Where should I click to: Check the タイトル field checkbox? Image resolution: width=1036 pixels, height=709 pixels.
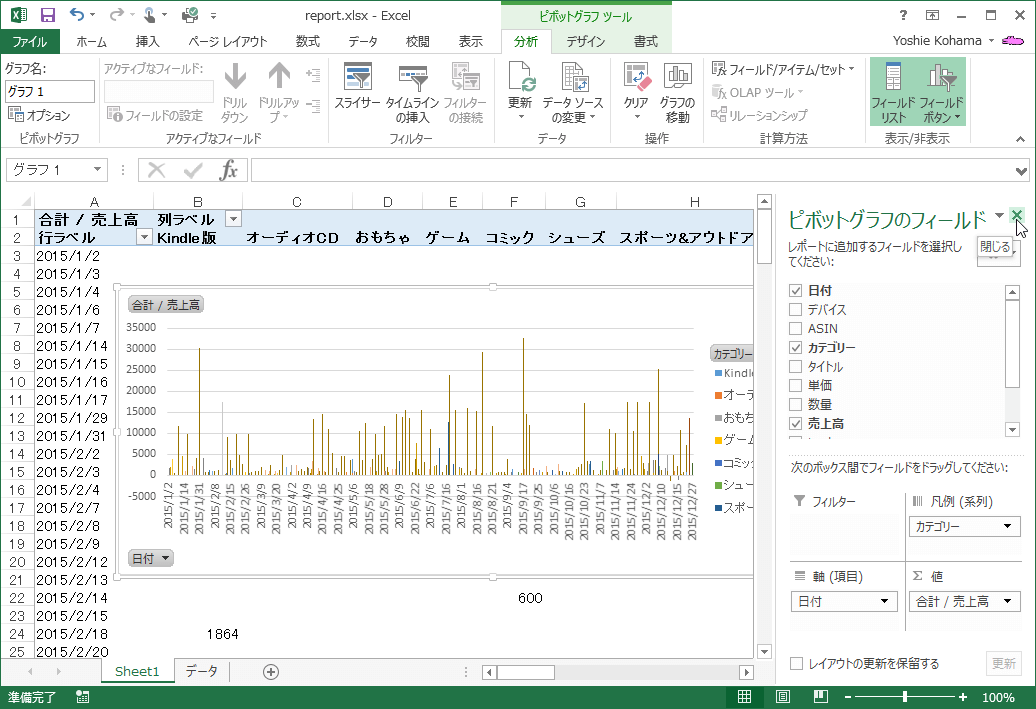796,367
